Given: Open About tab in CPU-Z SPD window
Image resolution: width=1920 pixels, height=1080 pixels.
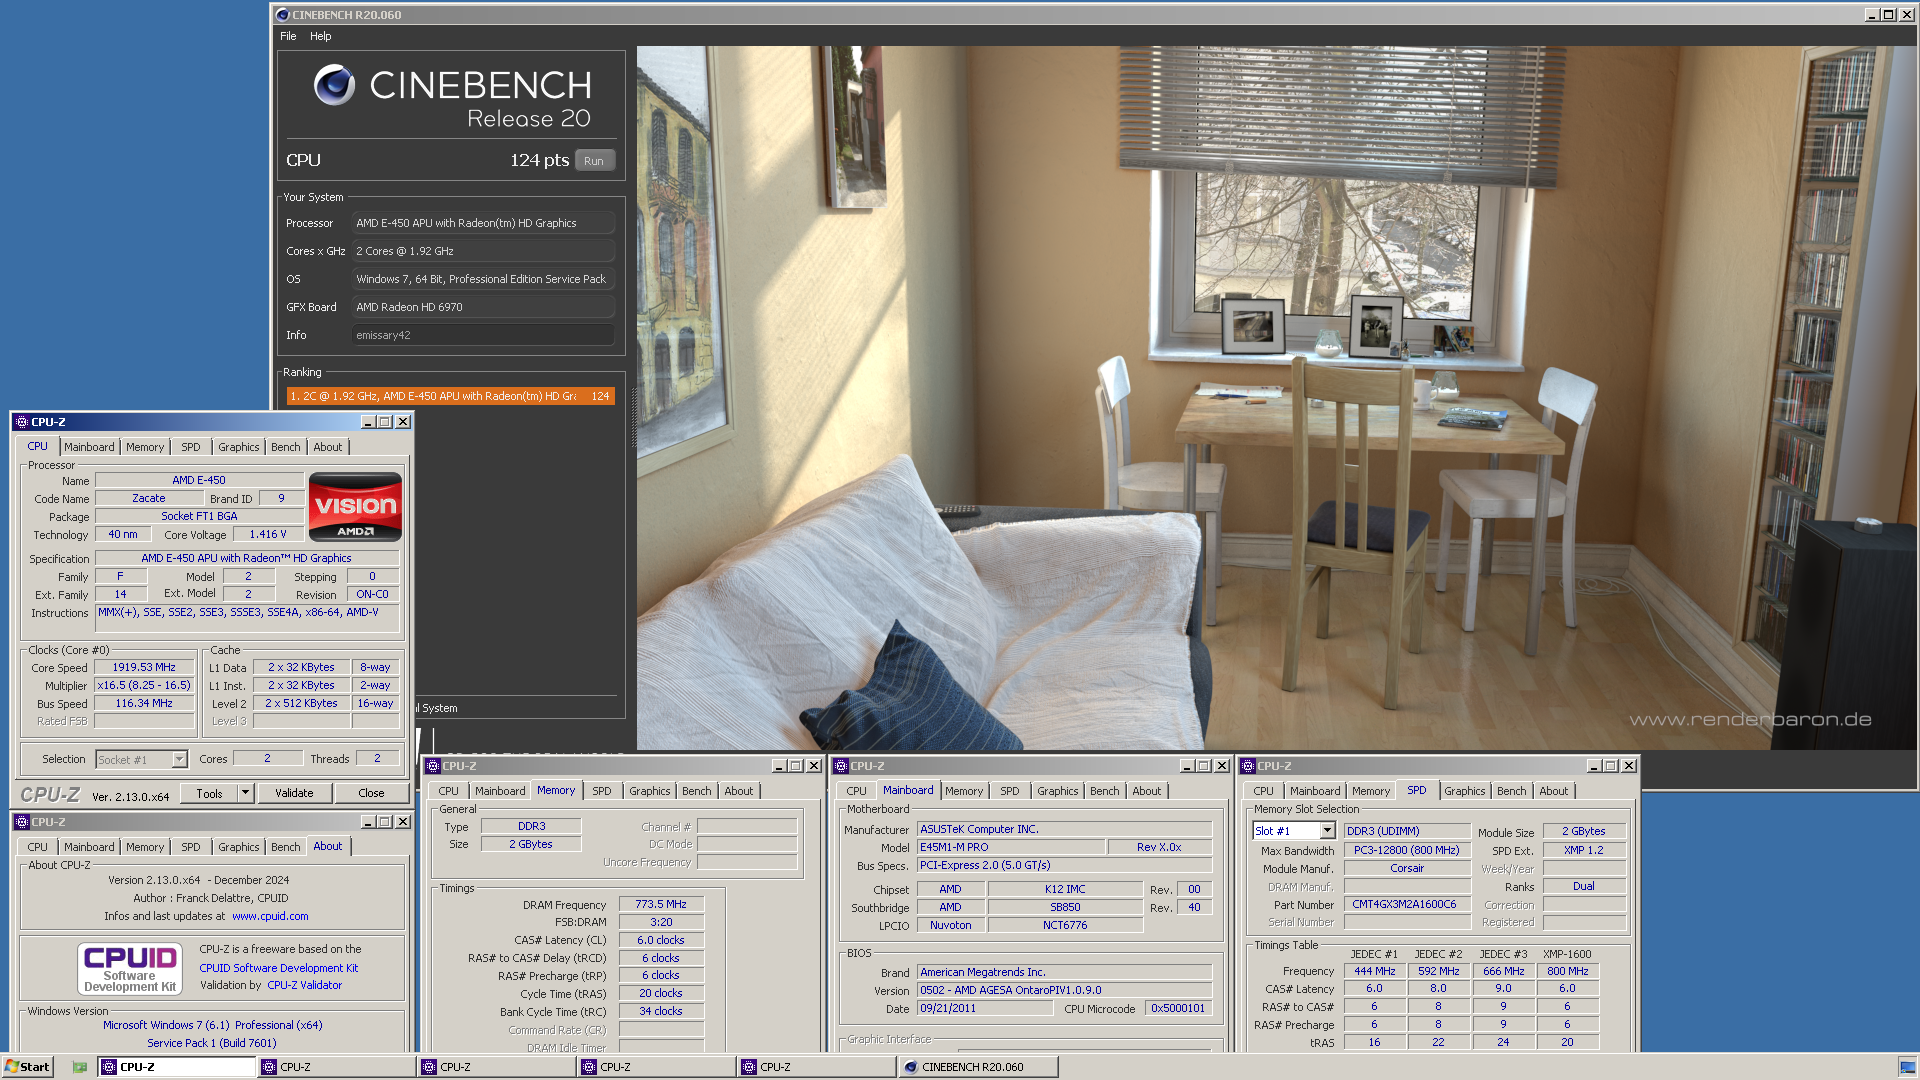Looking at the screenshot, I should (x=1553, y=791).
